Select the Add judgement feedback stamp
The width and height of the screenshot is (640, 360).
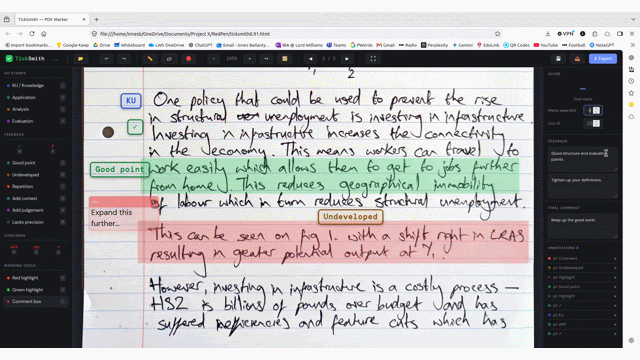(x=36, y=210)
